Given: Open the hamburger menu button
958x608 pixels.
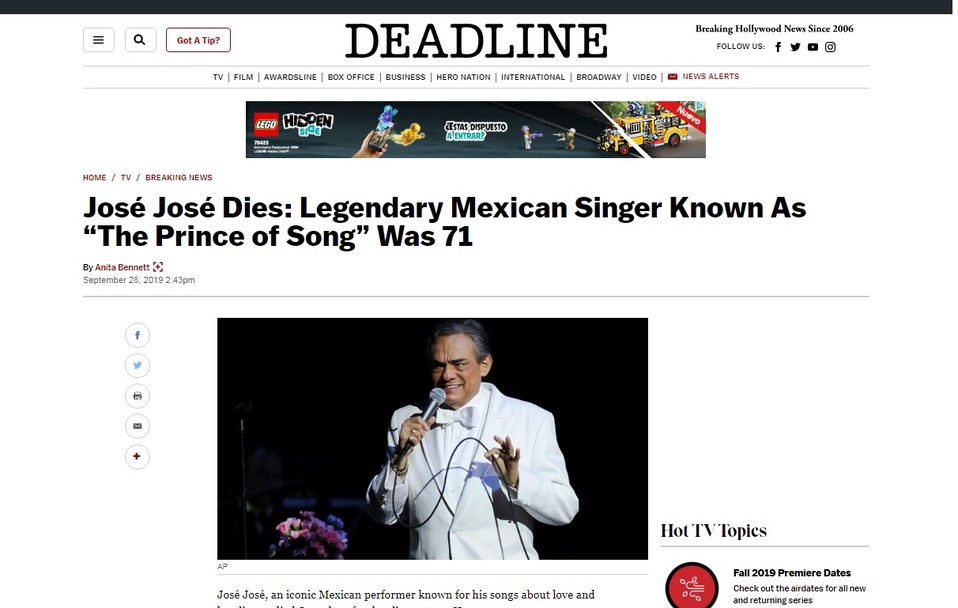Looking at the screenshot, I should pyautogui.click(x=98, y=40).
